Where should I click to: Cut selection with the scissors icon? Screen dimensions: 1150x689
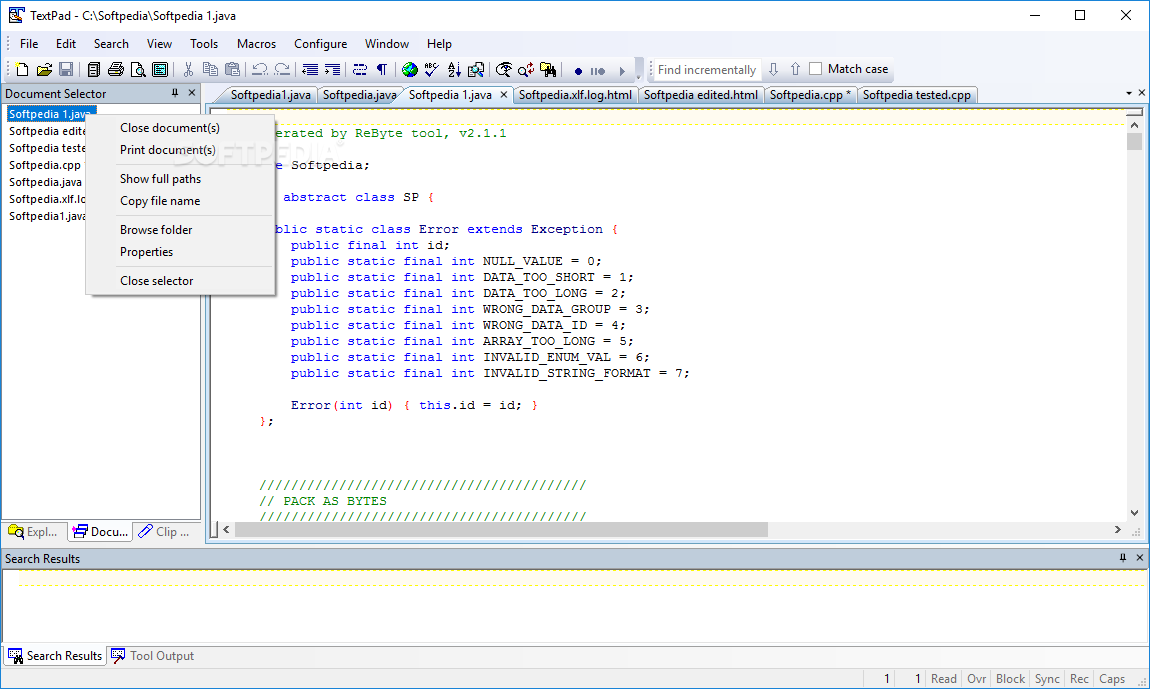tap(188, 70)
